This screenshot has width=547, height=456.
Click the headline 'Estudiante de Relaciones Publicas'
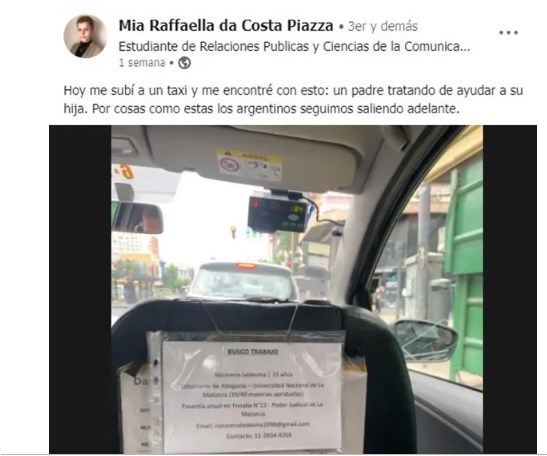point(214,46)
